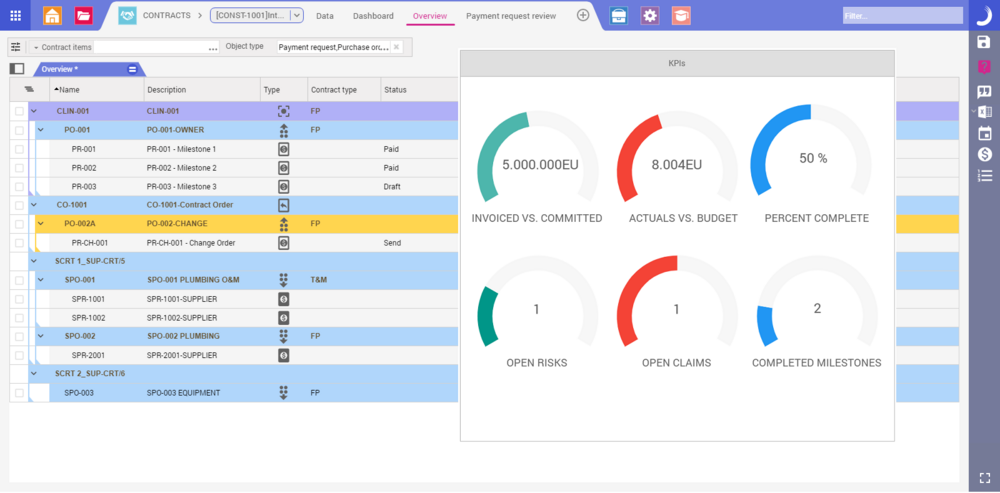Click the dollar sign sidebar icon
The image size is (1000, 493).
[984, 154]
